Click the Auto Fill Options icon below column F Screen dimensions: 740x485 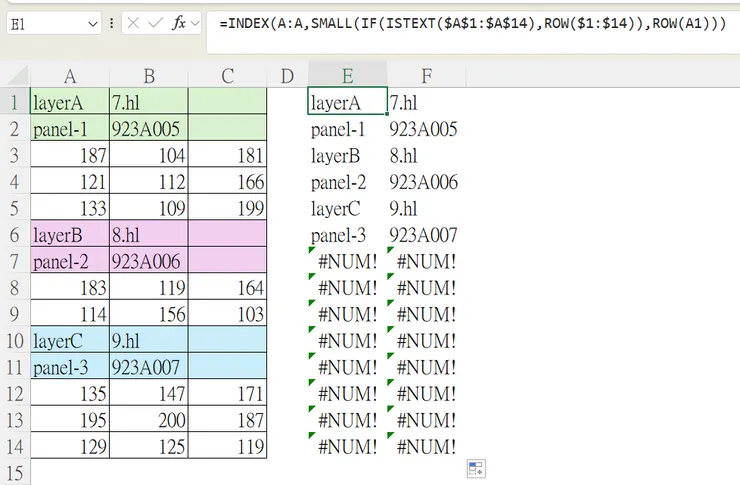[475, 469]
